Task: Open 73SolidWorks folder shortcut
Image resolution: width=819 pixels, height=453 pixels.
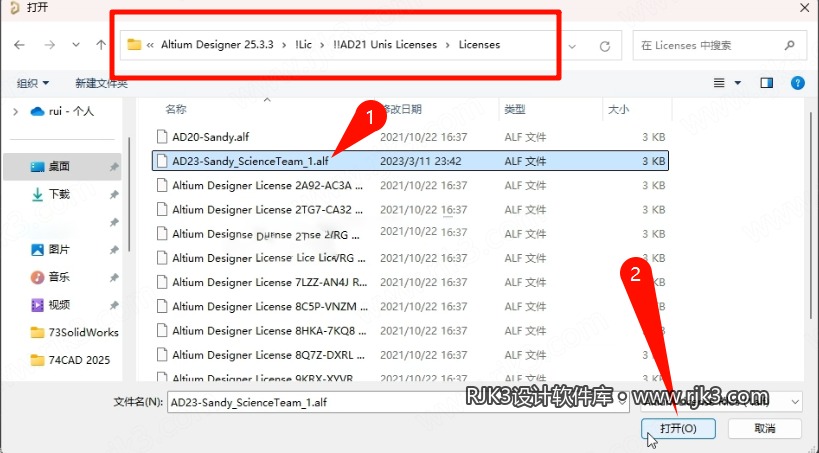Action: [x=75, y=332]
